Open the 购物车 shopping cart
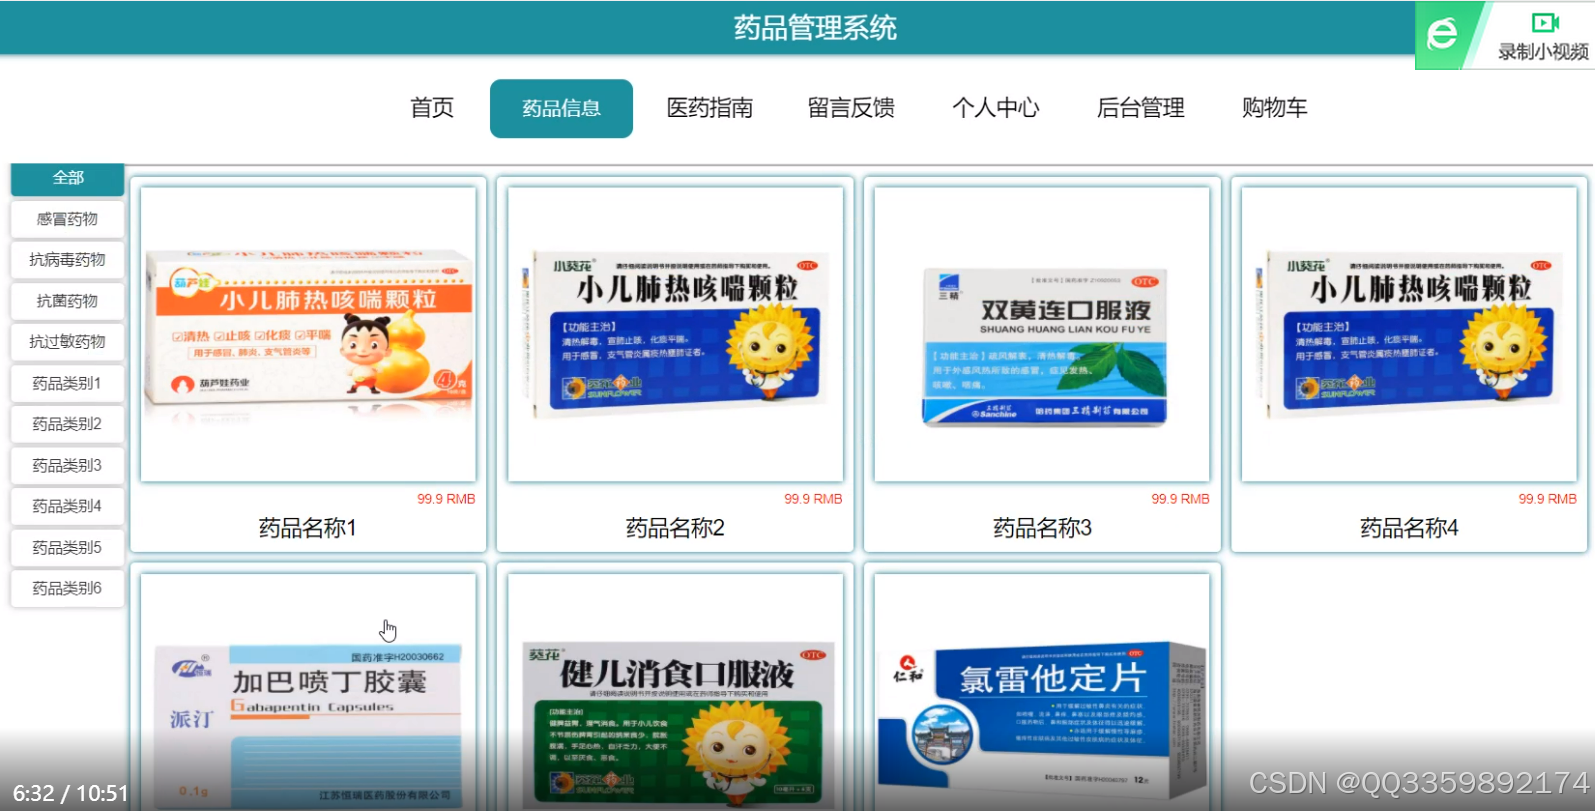The height and width of the screenshot is (811, 1595). point(1275,108)
